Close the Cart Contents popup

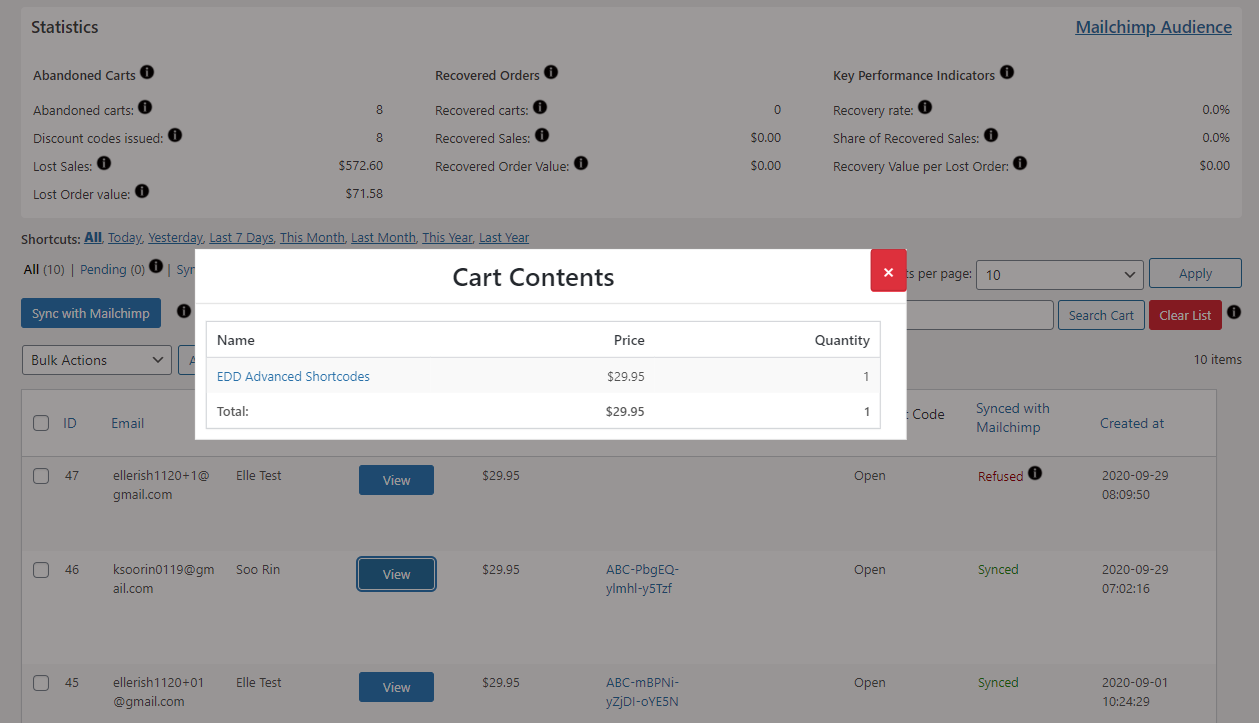pyautogui.click(x=888, y=271)
